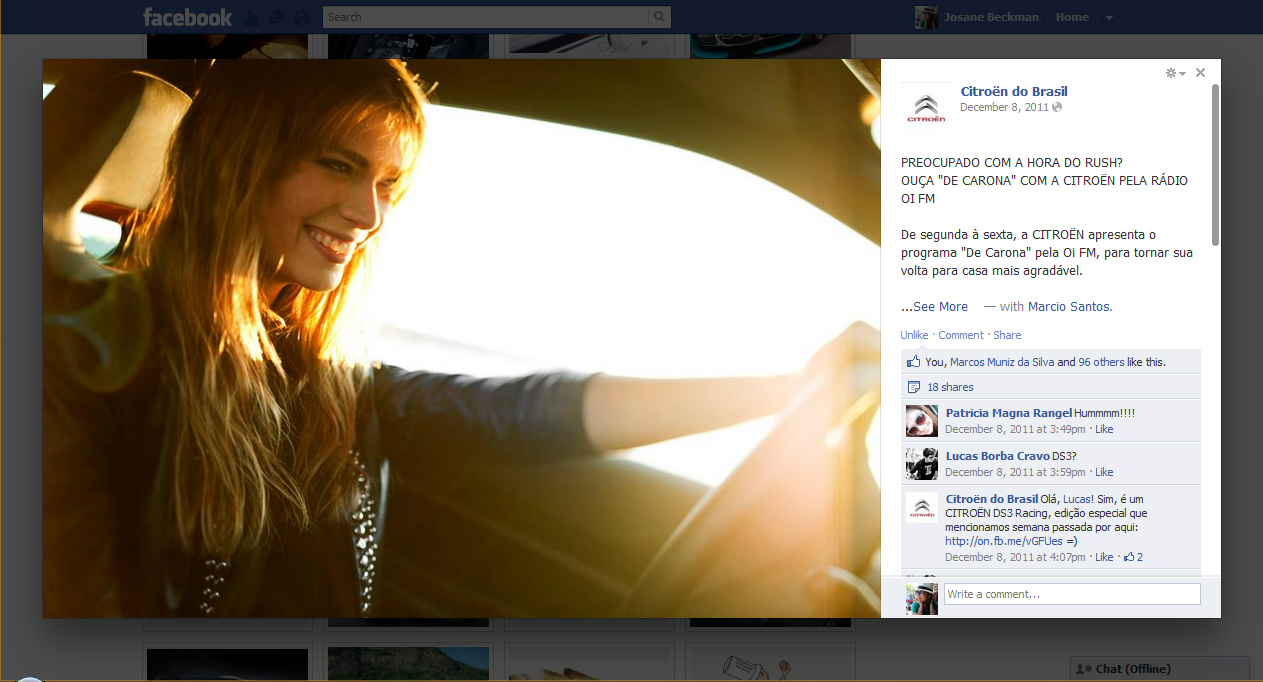The image size is (1263, 682).
Task: Click Josane Beckman profile picture in header
Action: (926, 17)
